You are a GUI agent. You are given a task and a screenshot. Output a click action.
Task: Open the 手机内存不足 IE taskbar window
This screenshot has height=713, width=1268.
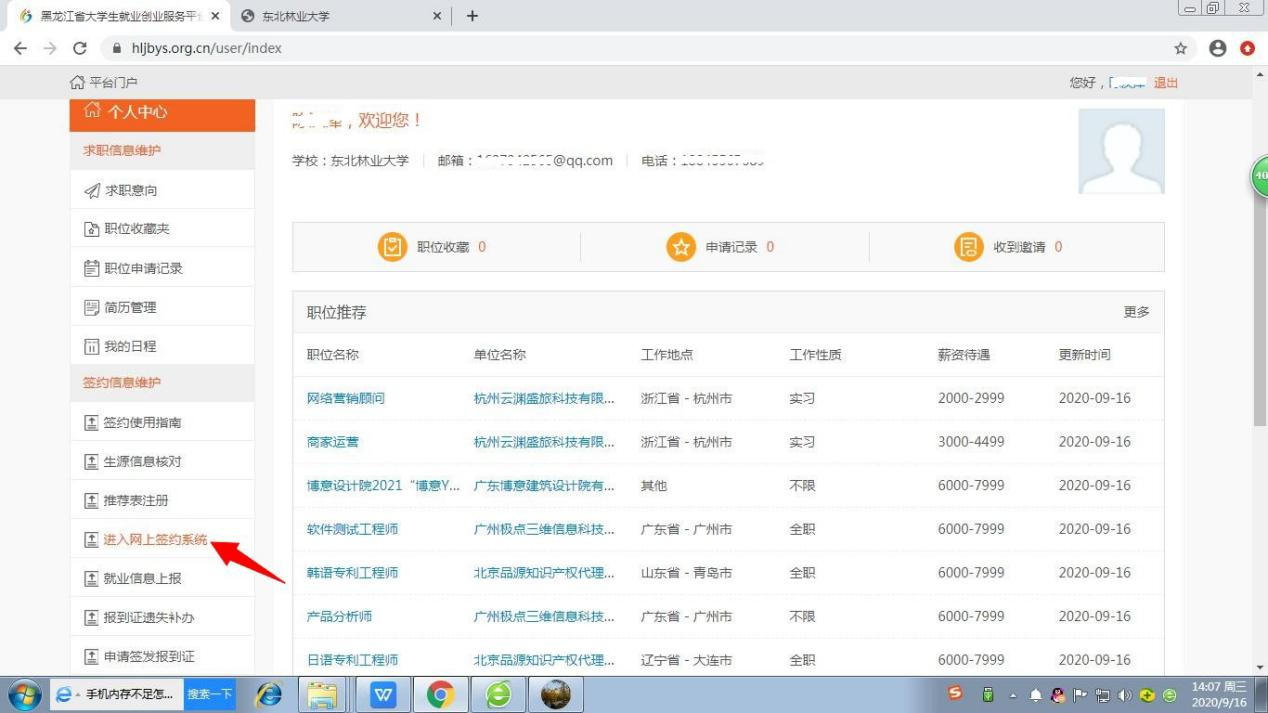click(x=115, y=694)
